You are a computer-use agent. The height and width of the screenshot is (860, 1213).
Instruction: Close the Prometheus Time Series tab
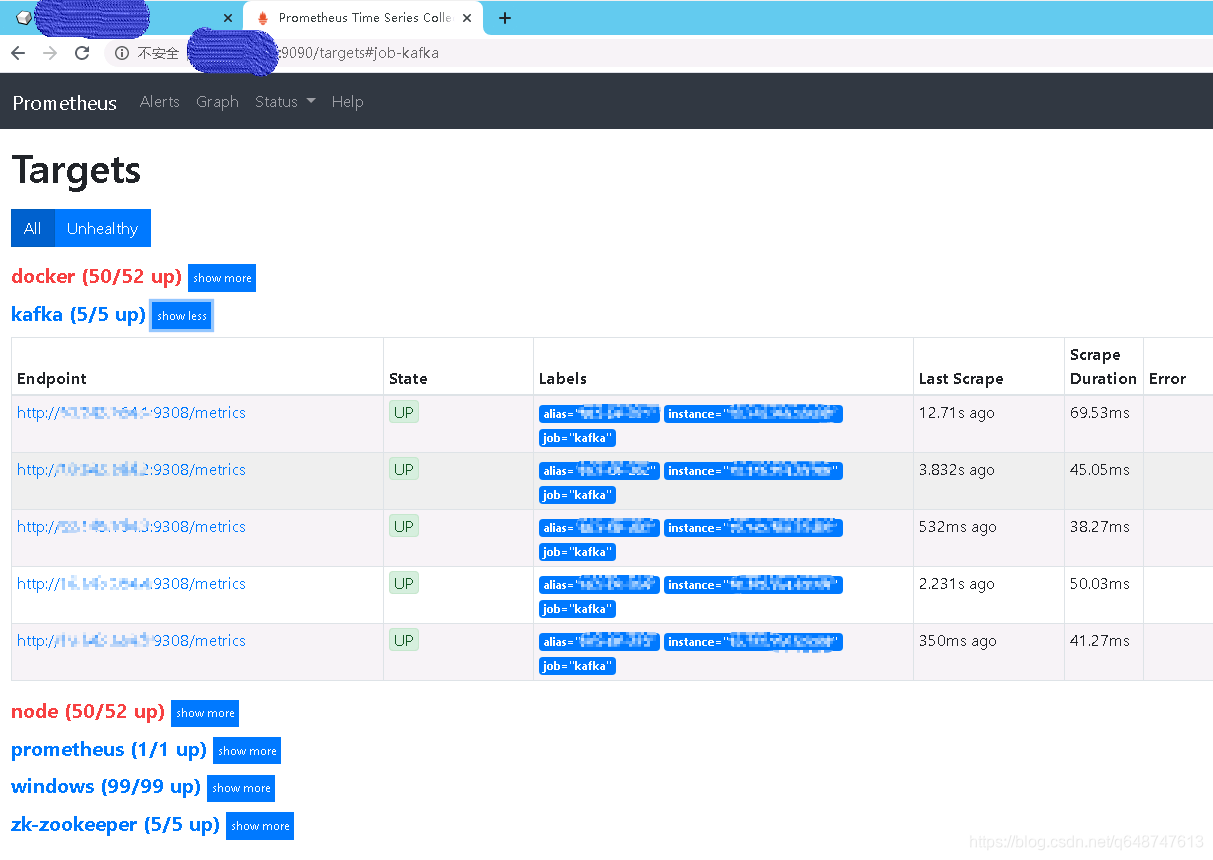(467, 18)
